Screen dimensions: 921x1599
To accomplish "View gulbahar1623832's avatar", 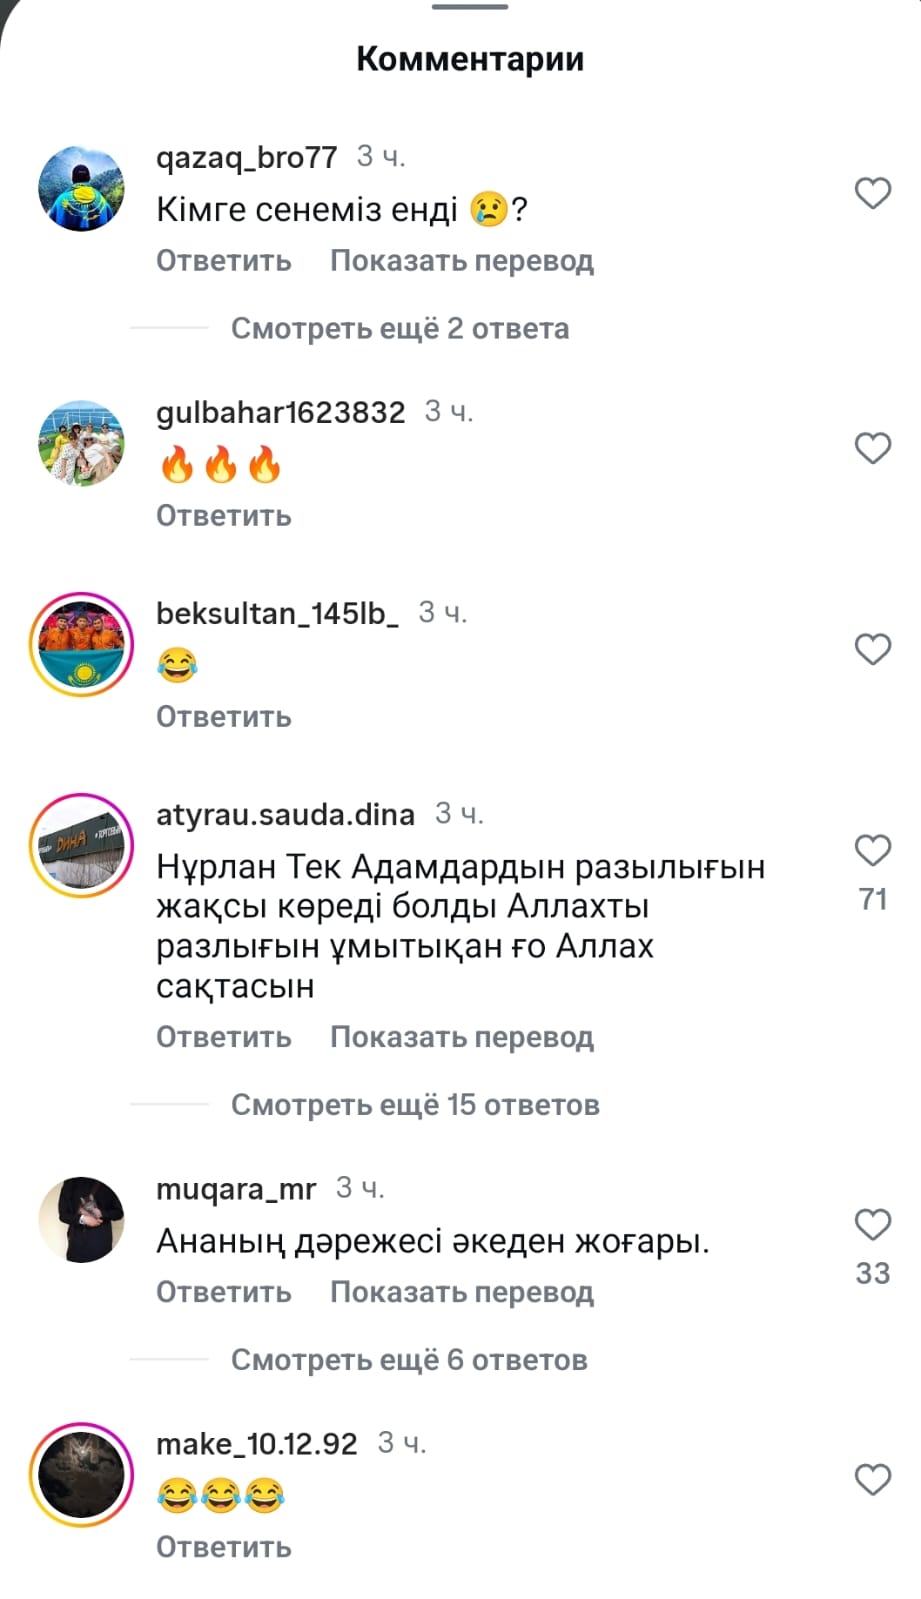I will [81, 443].
